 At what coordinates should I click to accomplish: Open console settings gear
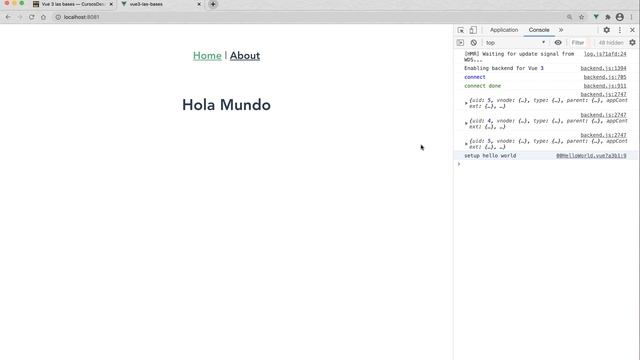click(632, 42)
